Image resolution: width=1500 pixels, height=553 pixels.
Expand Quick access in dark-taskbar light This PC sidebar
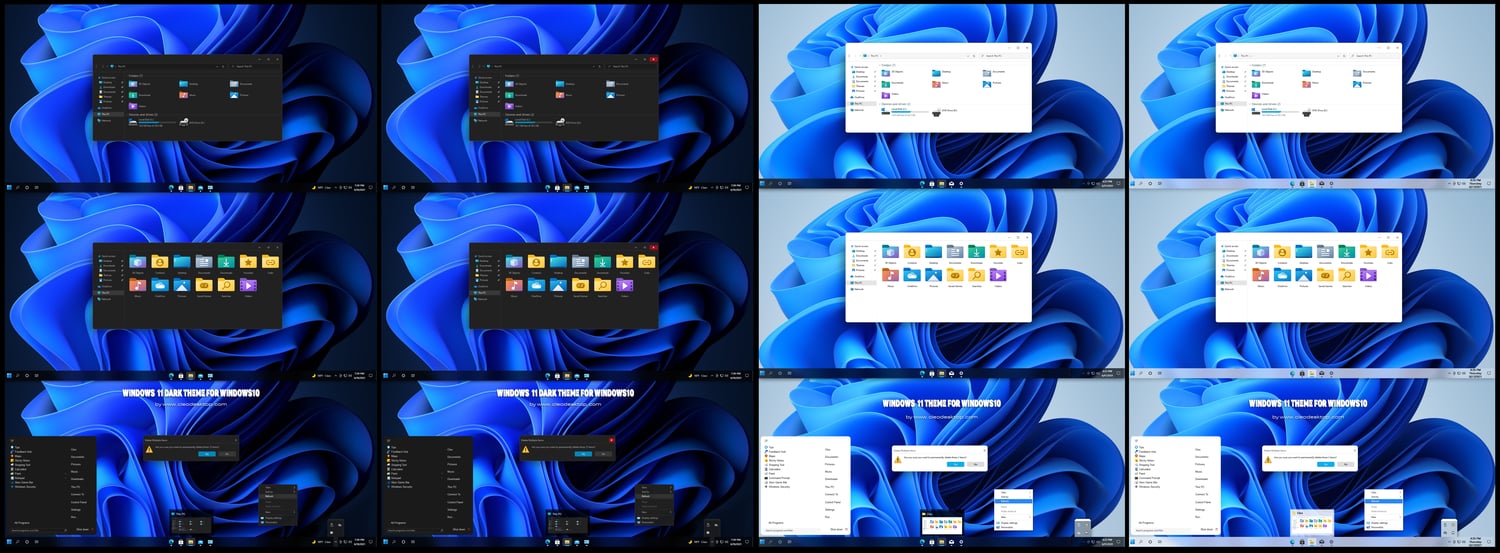pyautogui.click(x=859, y=67)
